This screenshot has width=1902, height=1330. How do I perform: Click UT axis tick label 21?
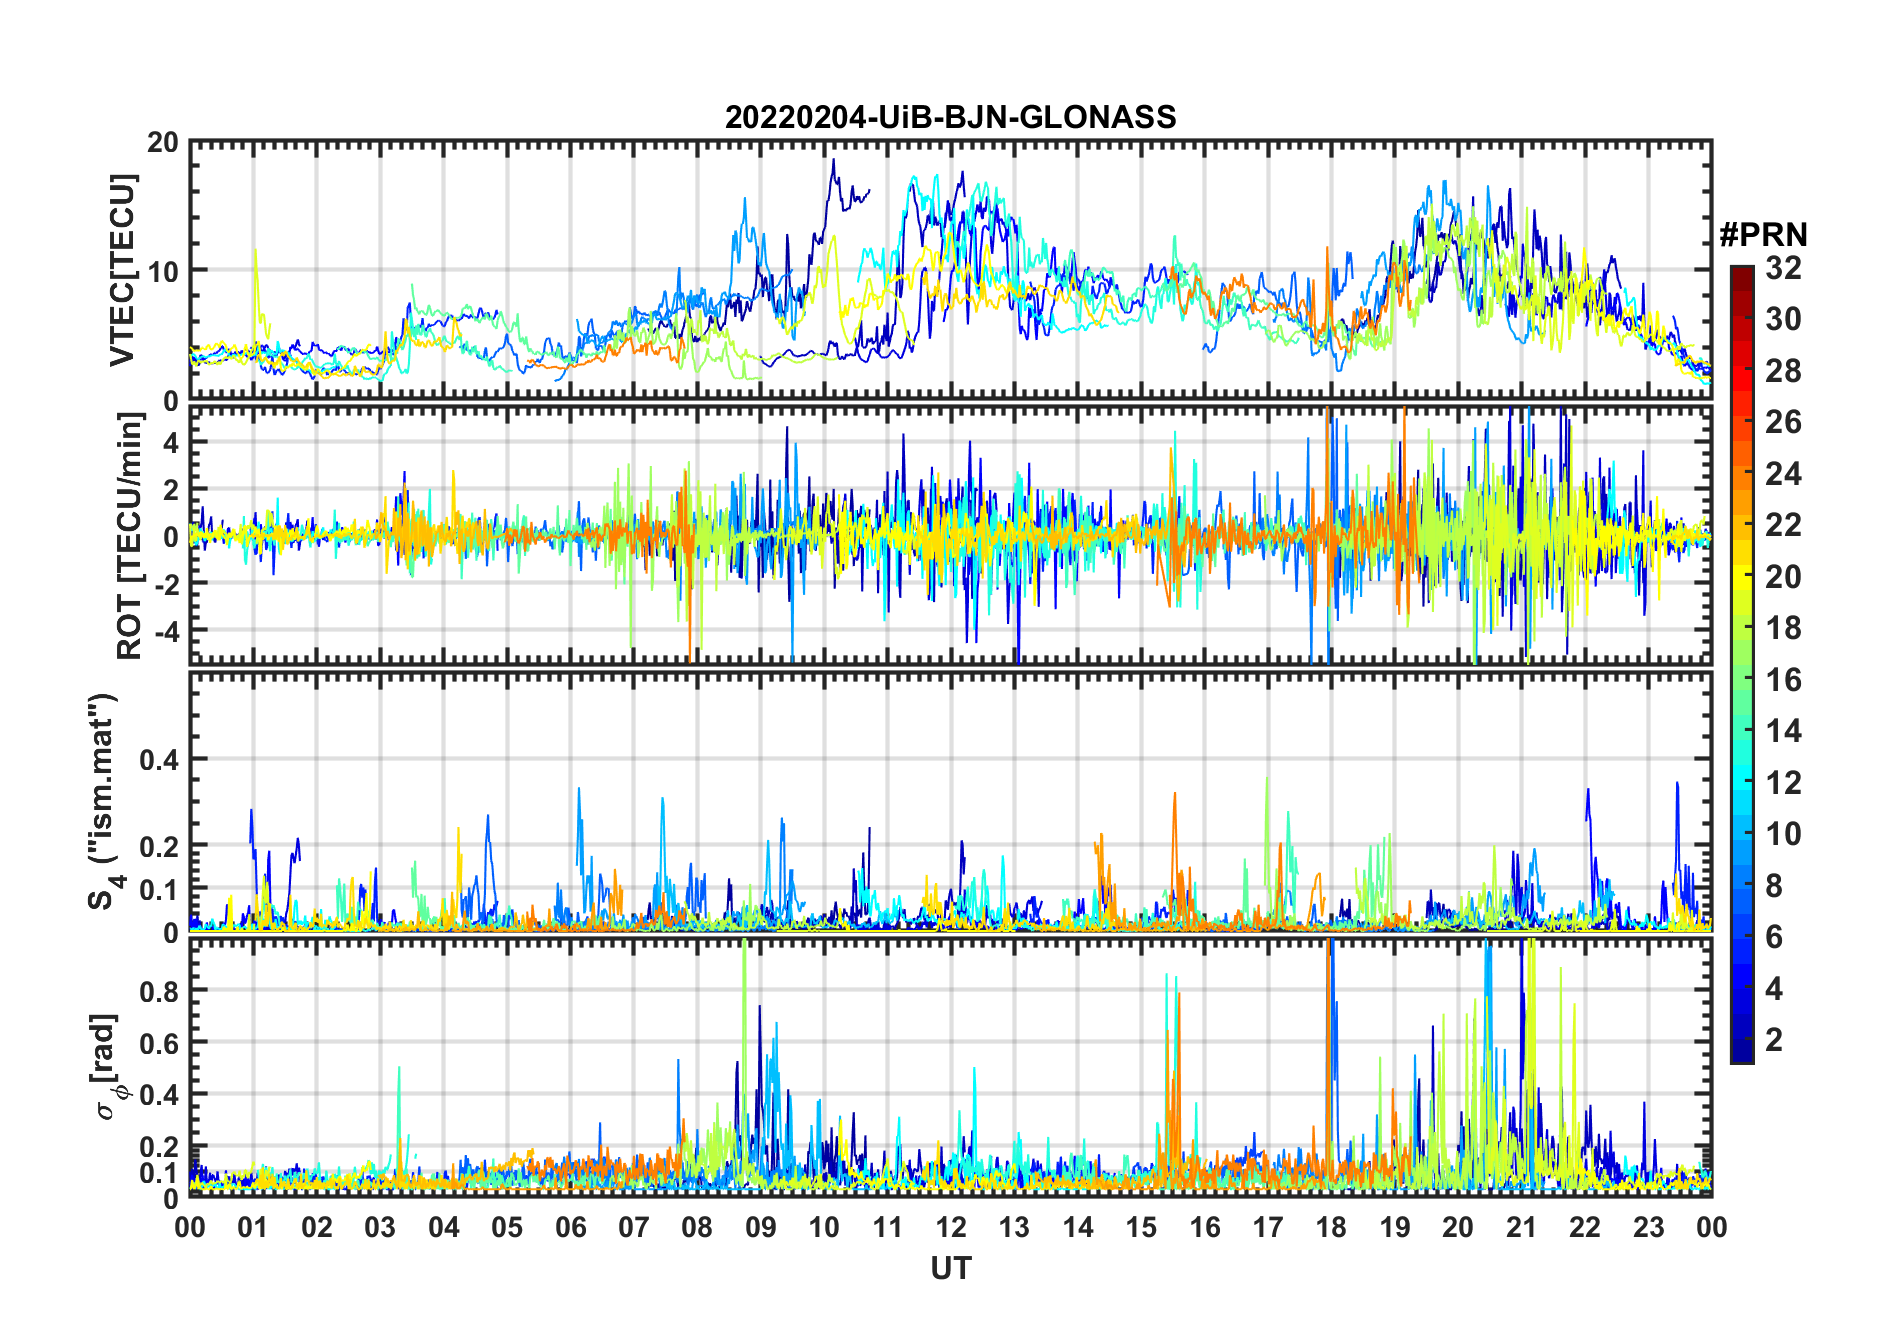1521,1227
